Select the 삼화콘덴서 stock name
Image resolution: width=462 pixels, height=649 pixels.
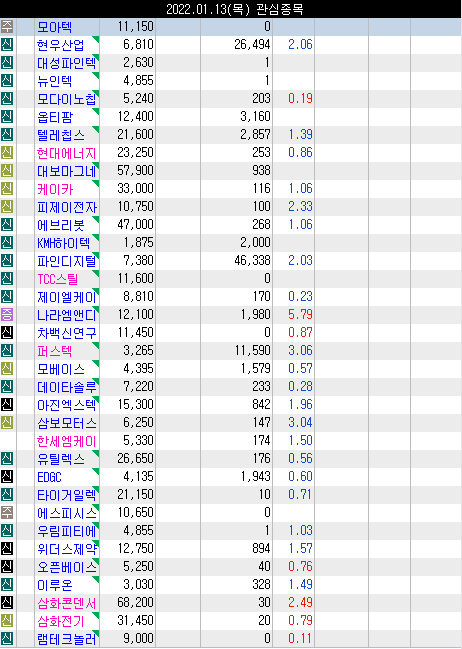[x=66, y=603]
